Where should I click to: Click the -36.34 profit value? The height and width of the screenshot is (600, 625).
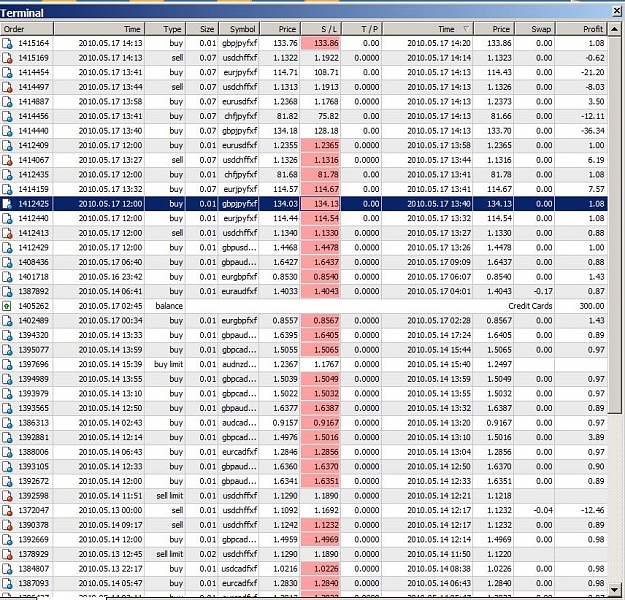tap(593, 131)
